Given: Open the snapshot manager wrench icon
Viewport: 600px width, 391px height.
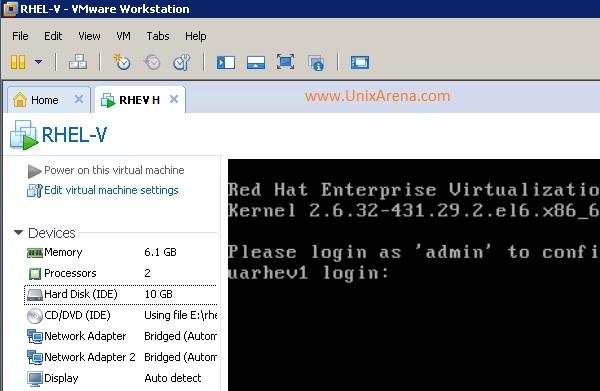Looking at the screenshot, I should tap(181, 62).
